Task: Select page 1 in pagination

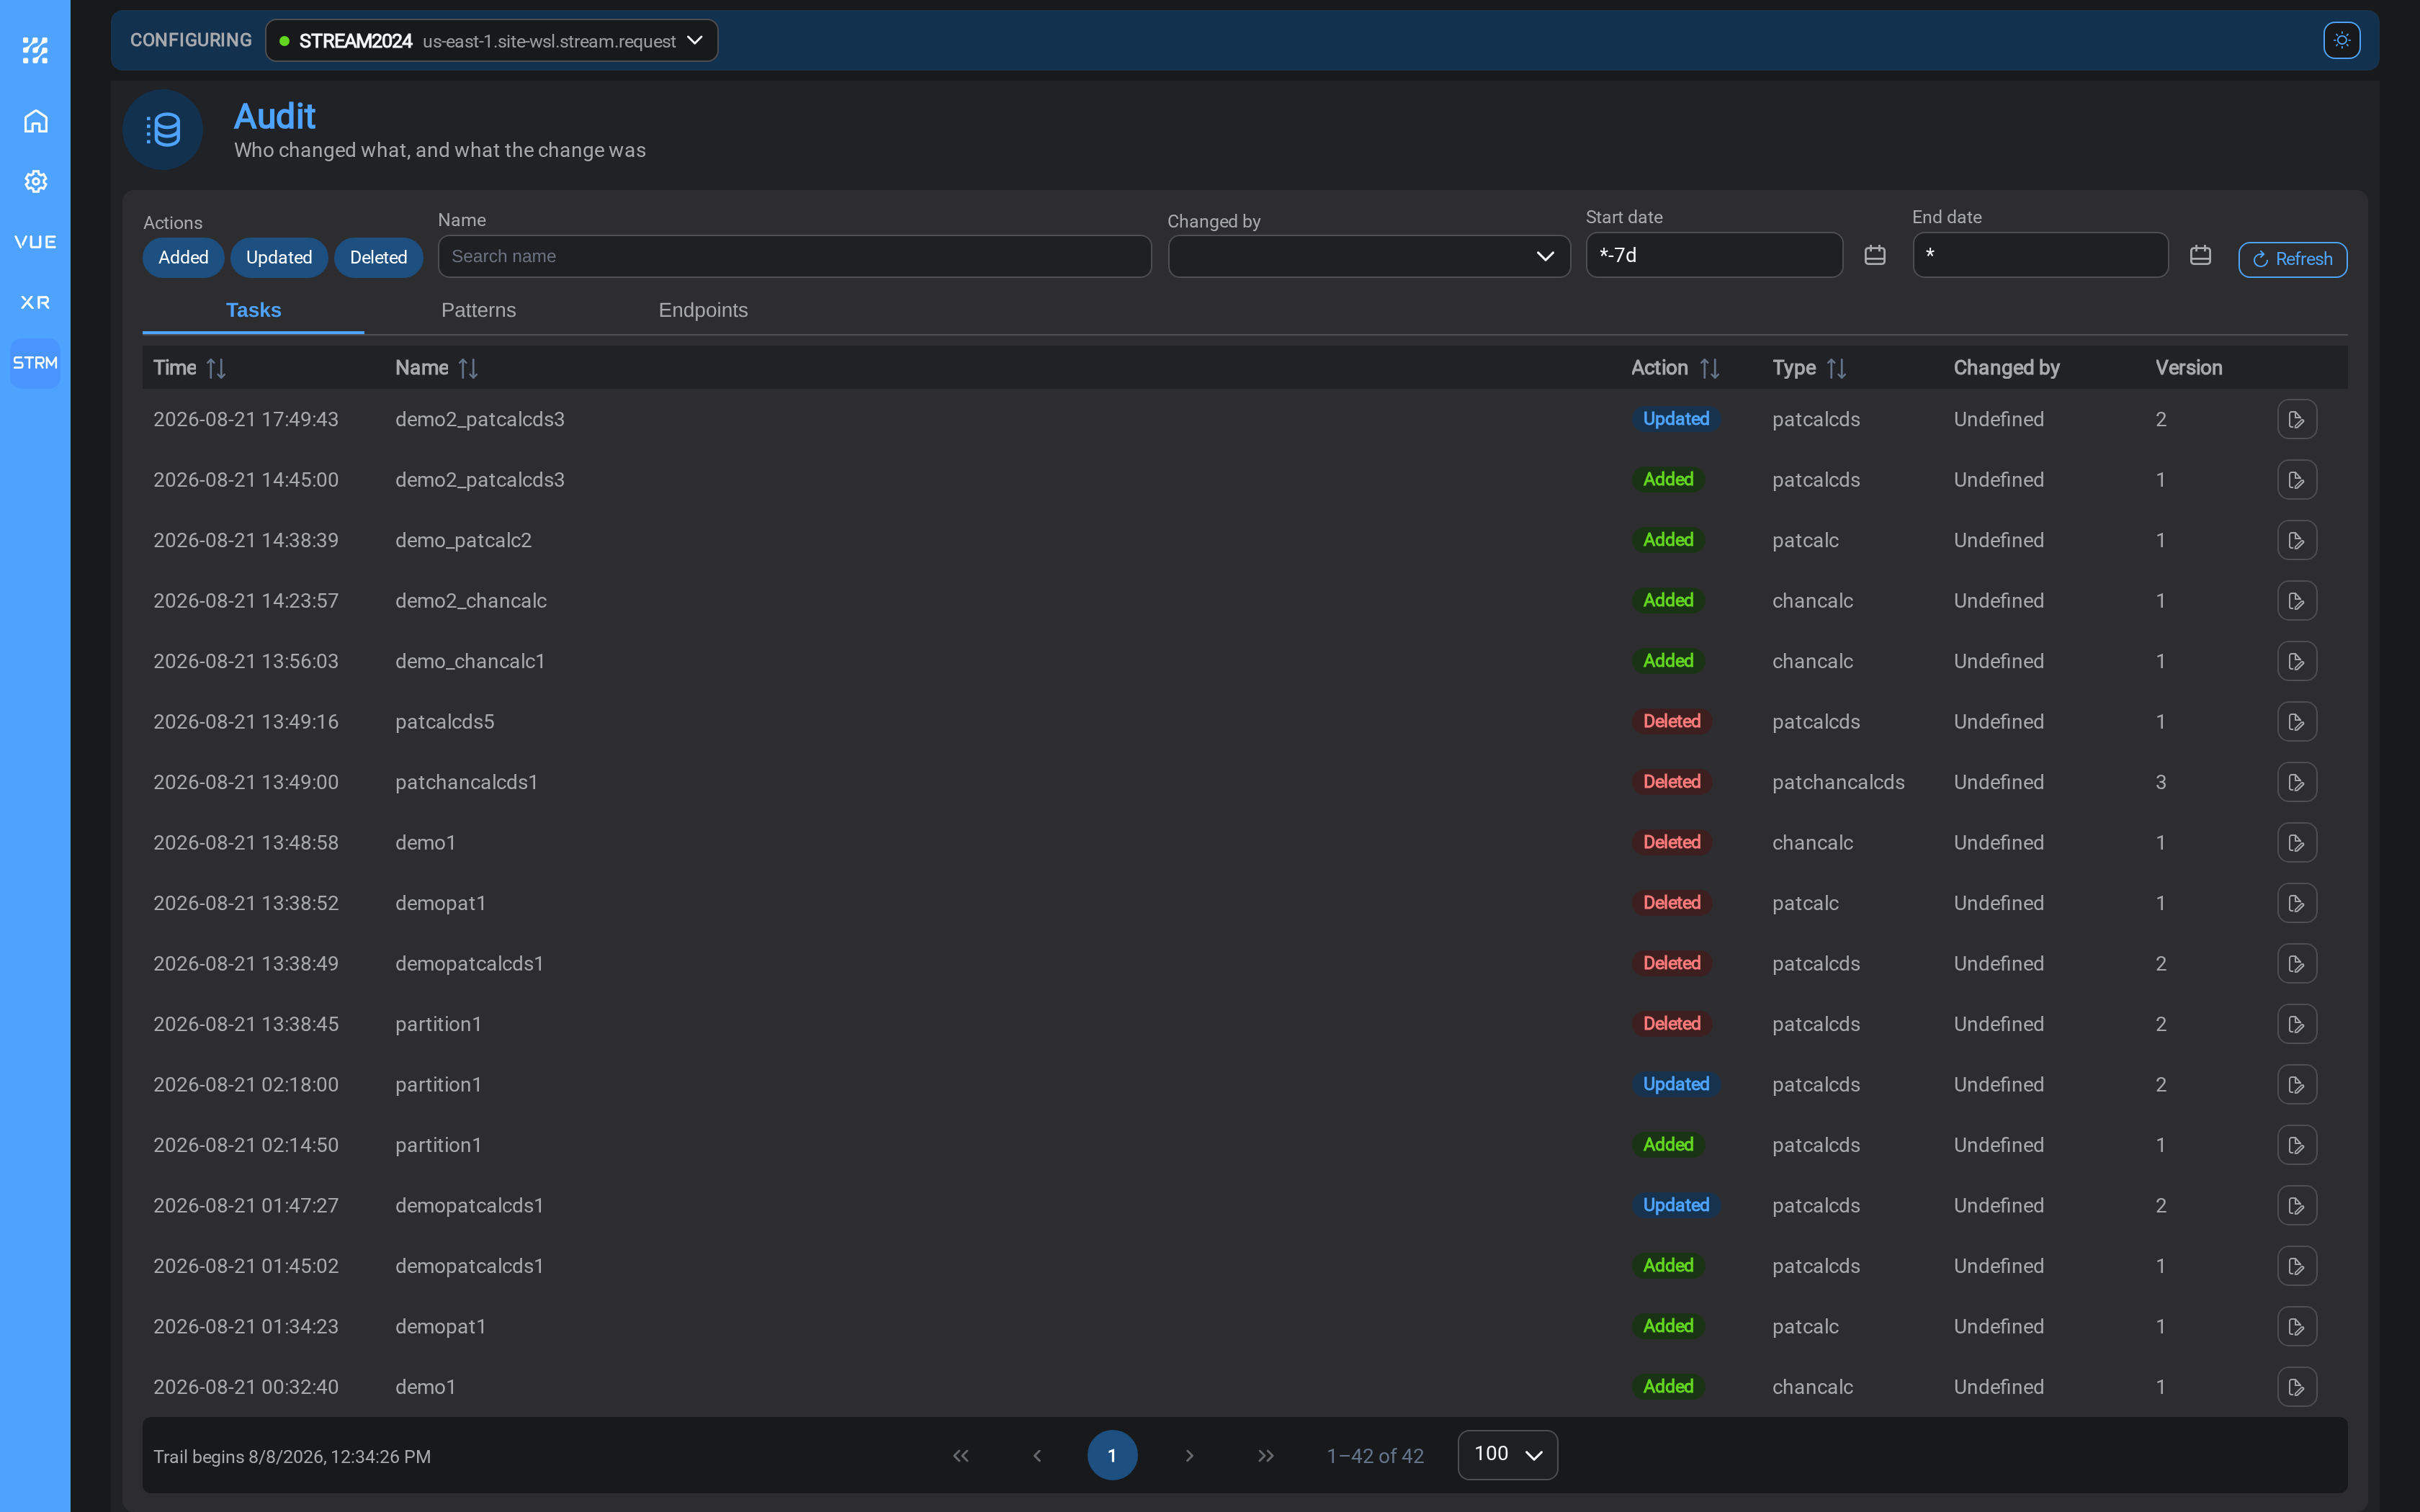Action: (x=1112, y=1456)
